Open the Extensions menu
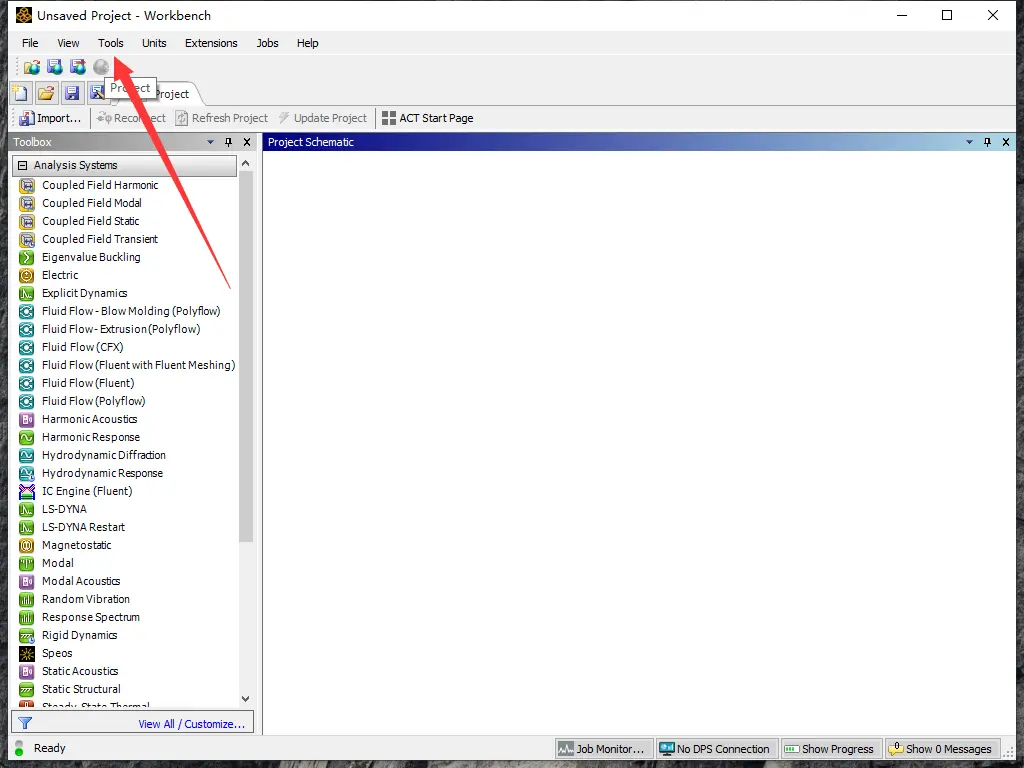Viewport: 1024px width, 768px height. pyautogui.click(x=211, y=43)
